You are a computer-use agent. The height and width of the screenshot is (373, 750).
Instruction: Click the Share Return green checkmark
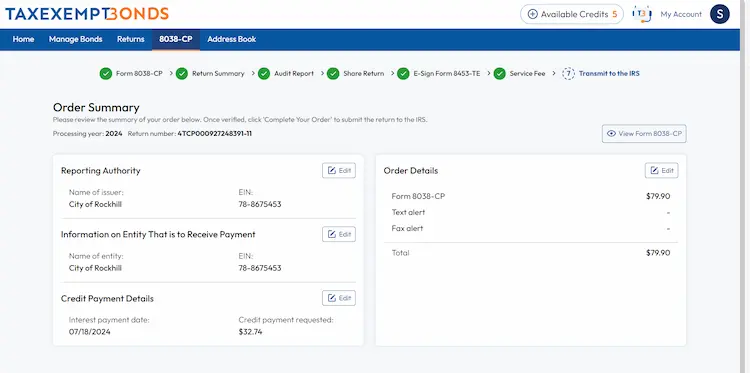[x=333, y=74]
